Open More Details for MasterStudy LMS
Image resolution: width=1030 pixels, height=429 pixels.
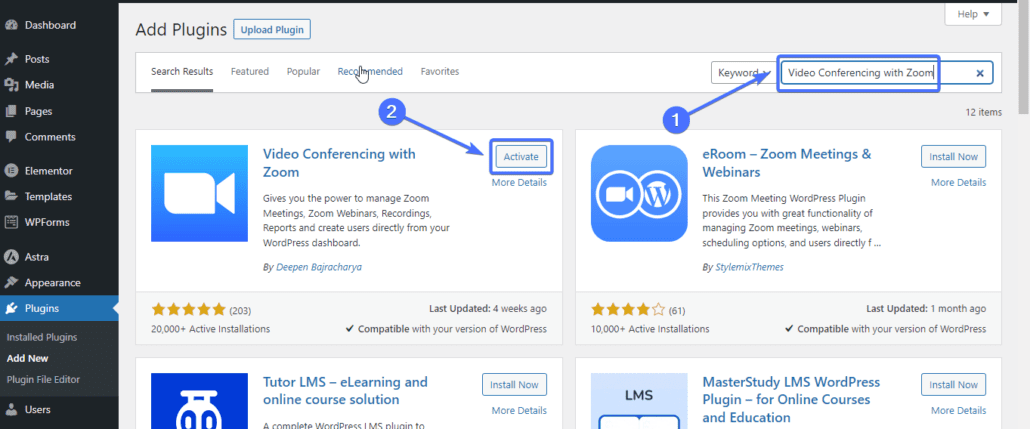(958, 411)
